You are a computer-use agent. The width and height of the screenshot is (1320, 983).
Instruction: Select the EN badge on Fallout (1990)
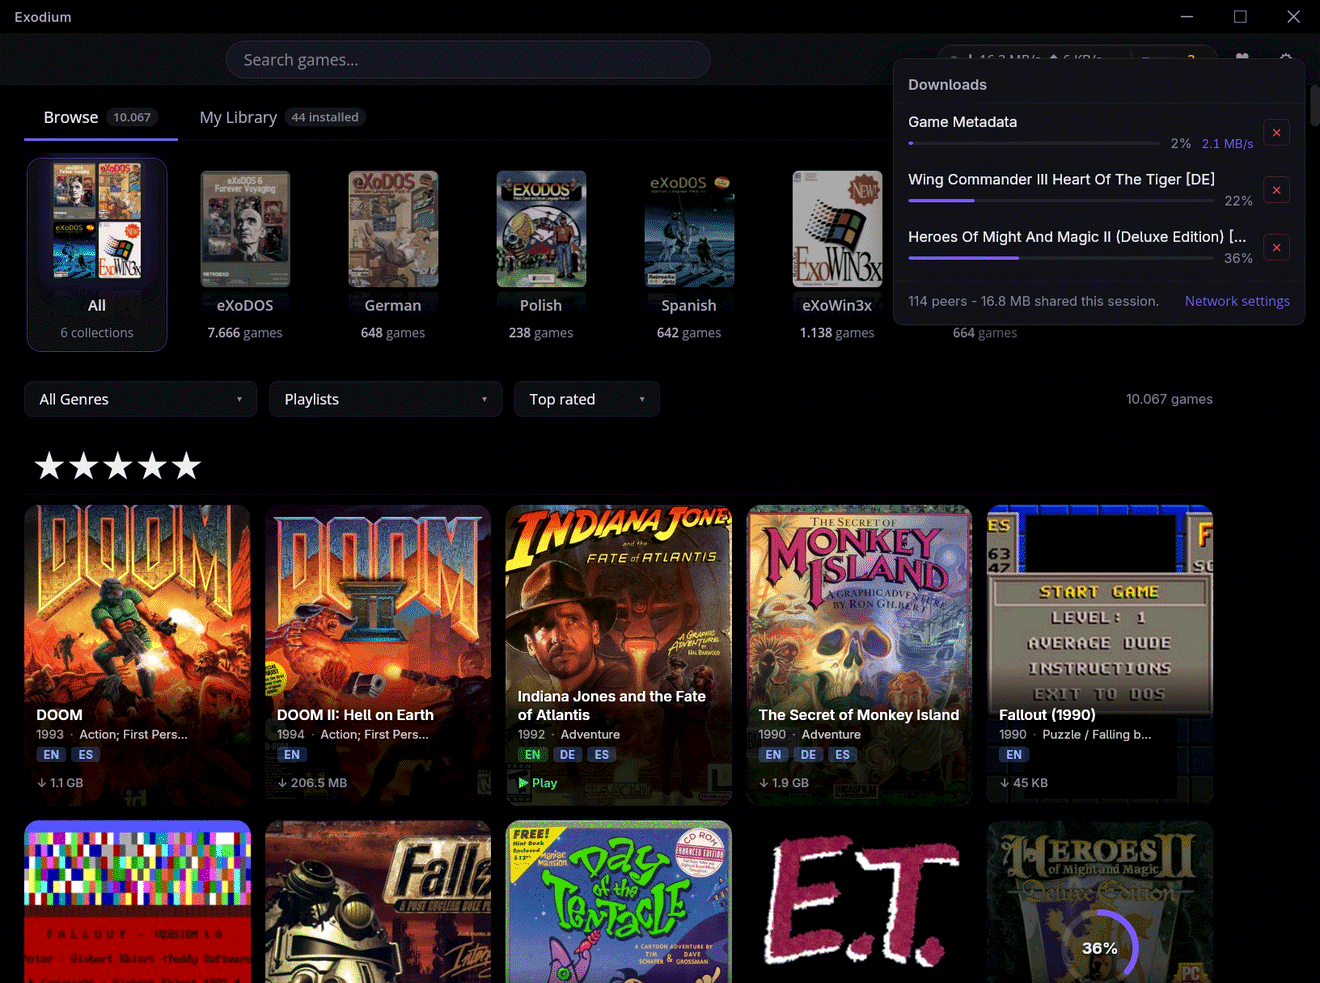(1014, 755)
